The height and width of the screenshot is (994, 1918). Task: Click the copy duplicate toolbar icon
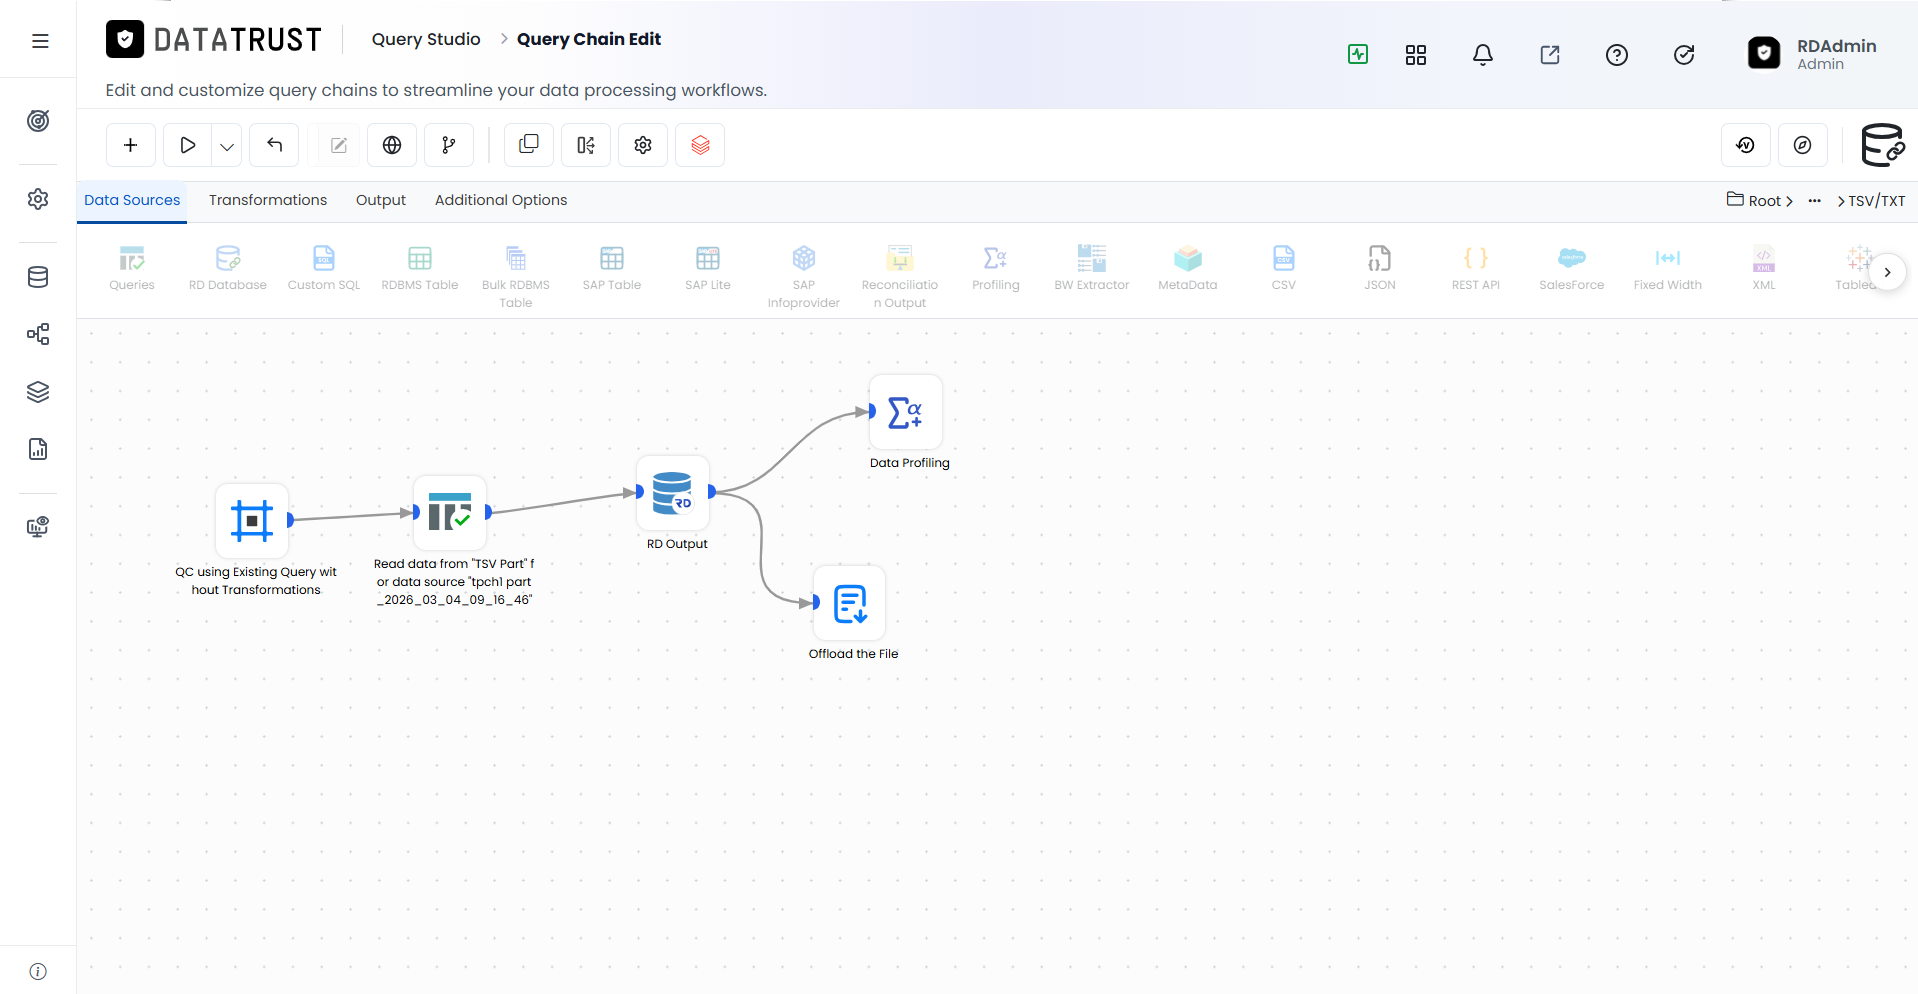coord(529,145)
